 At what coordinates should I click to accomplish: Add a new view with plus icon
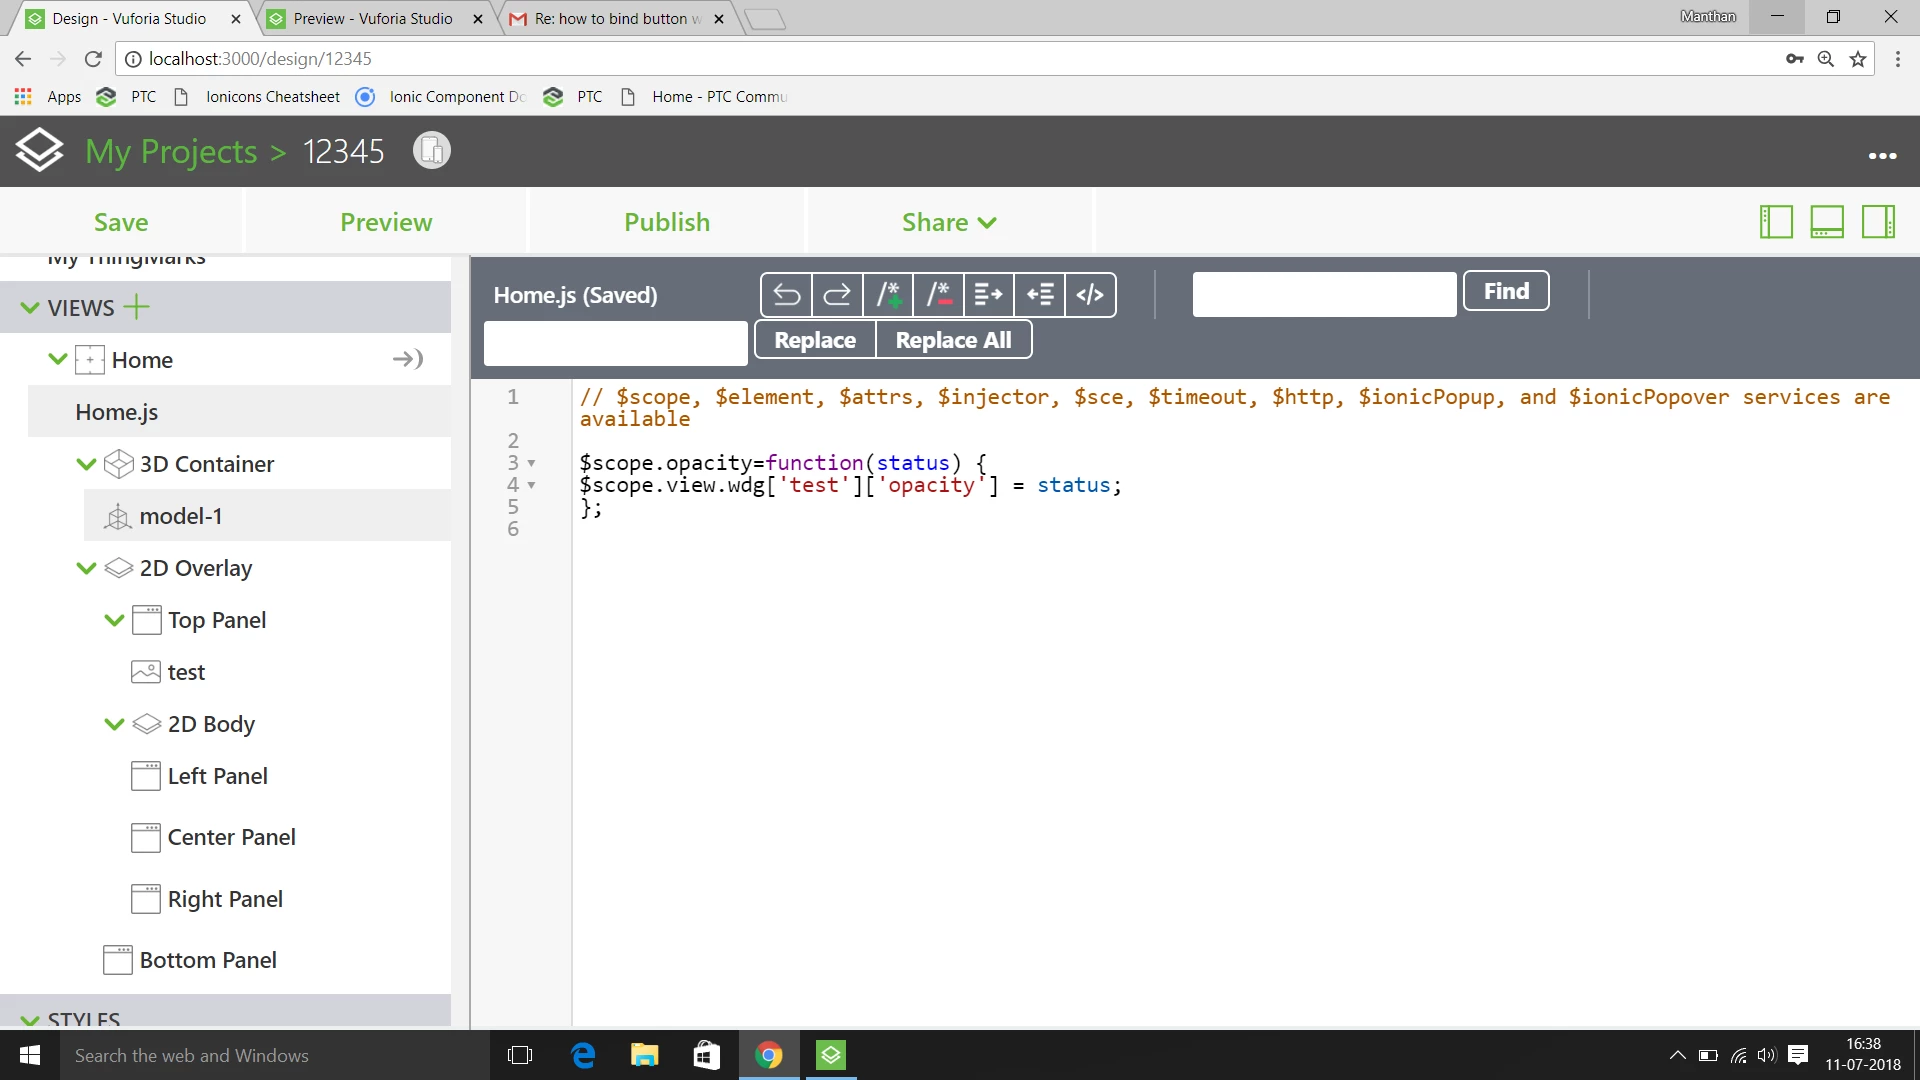(x=136, y=307)
